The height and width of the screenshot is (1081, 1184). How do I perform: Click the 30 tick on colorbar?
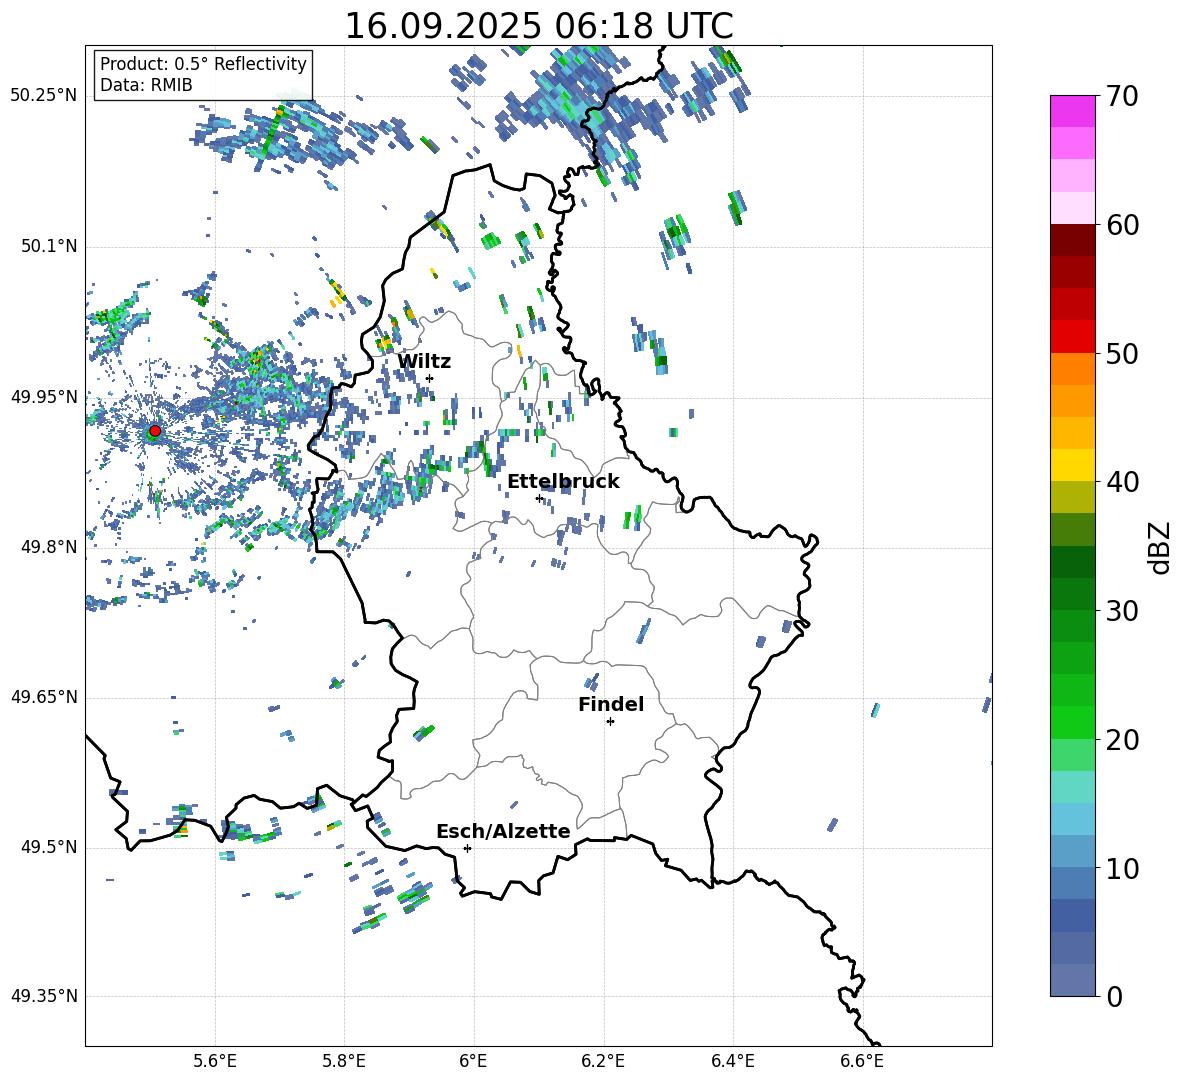pyautogui.click(x=1123, y=611)
